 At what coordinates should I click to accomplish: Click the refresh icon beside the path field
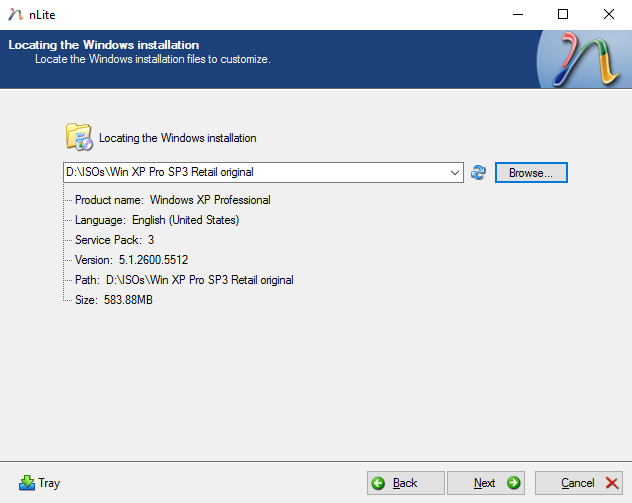click(478, 173)
